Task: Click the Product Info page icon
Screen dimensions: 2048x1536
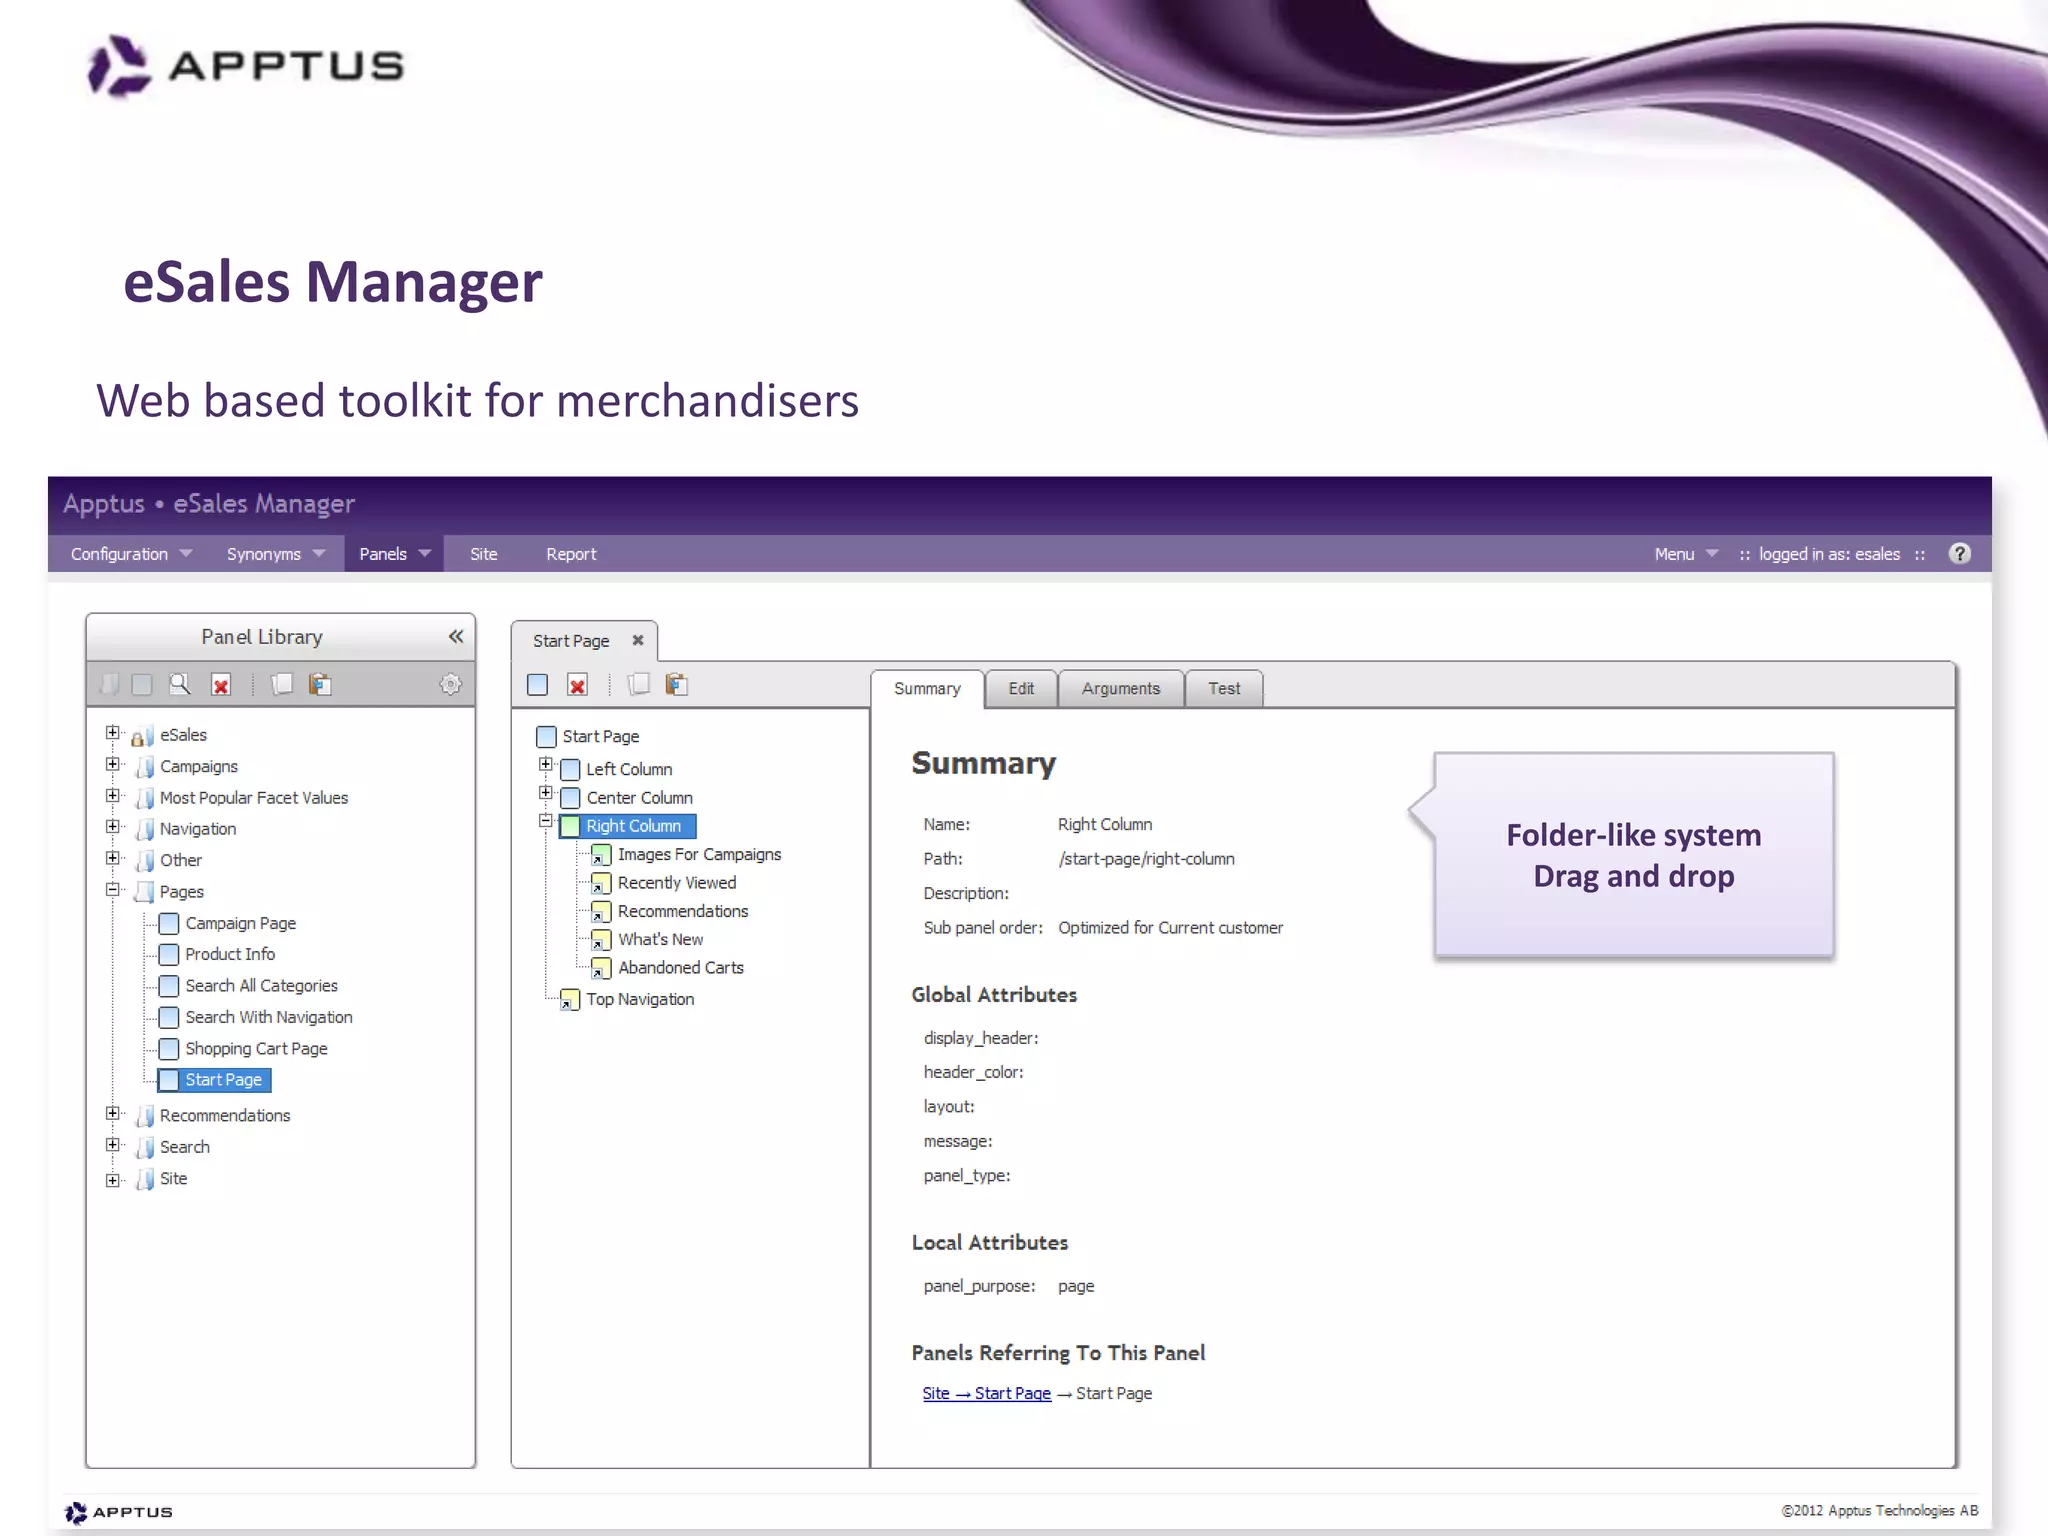Action: coord(169,955)
